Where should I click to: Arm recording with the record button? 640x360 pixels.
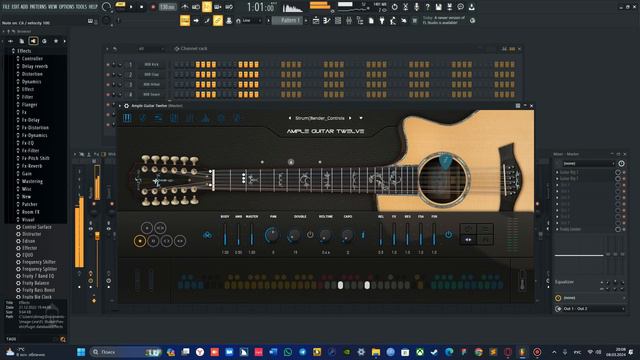pyautogui.click(x=153, y=7)
